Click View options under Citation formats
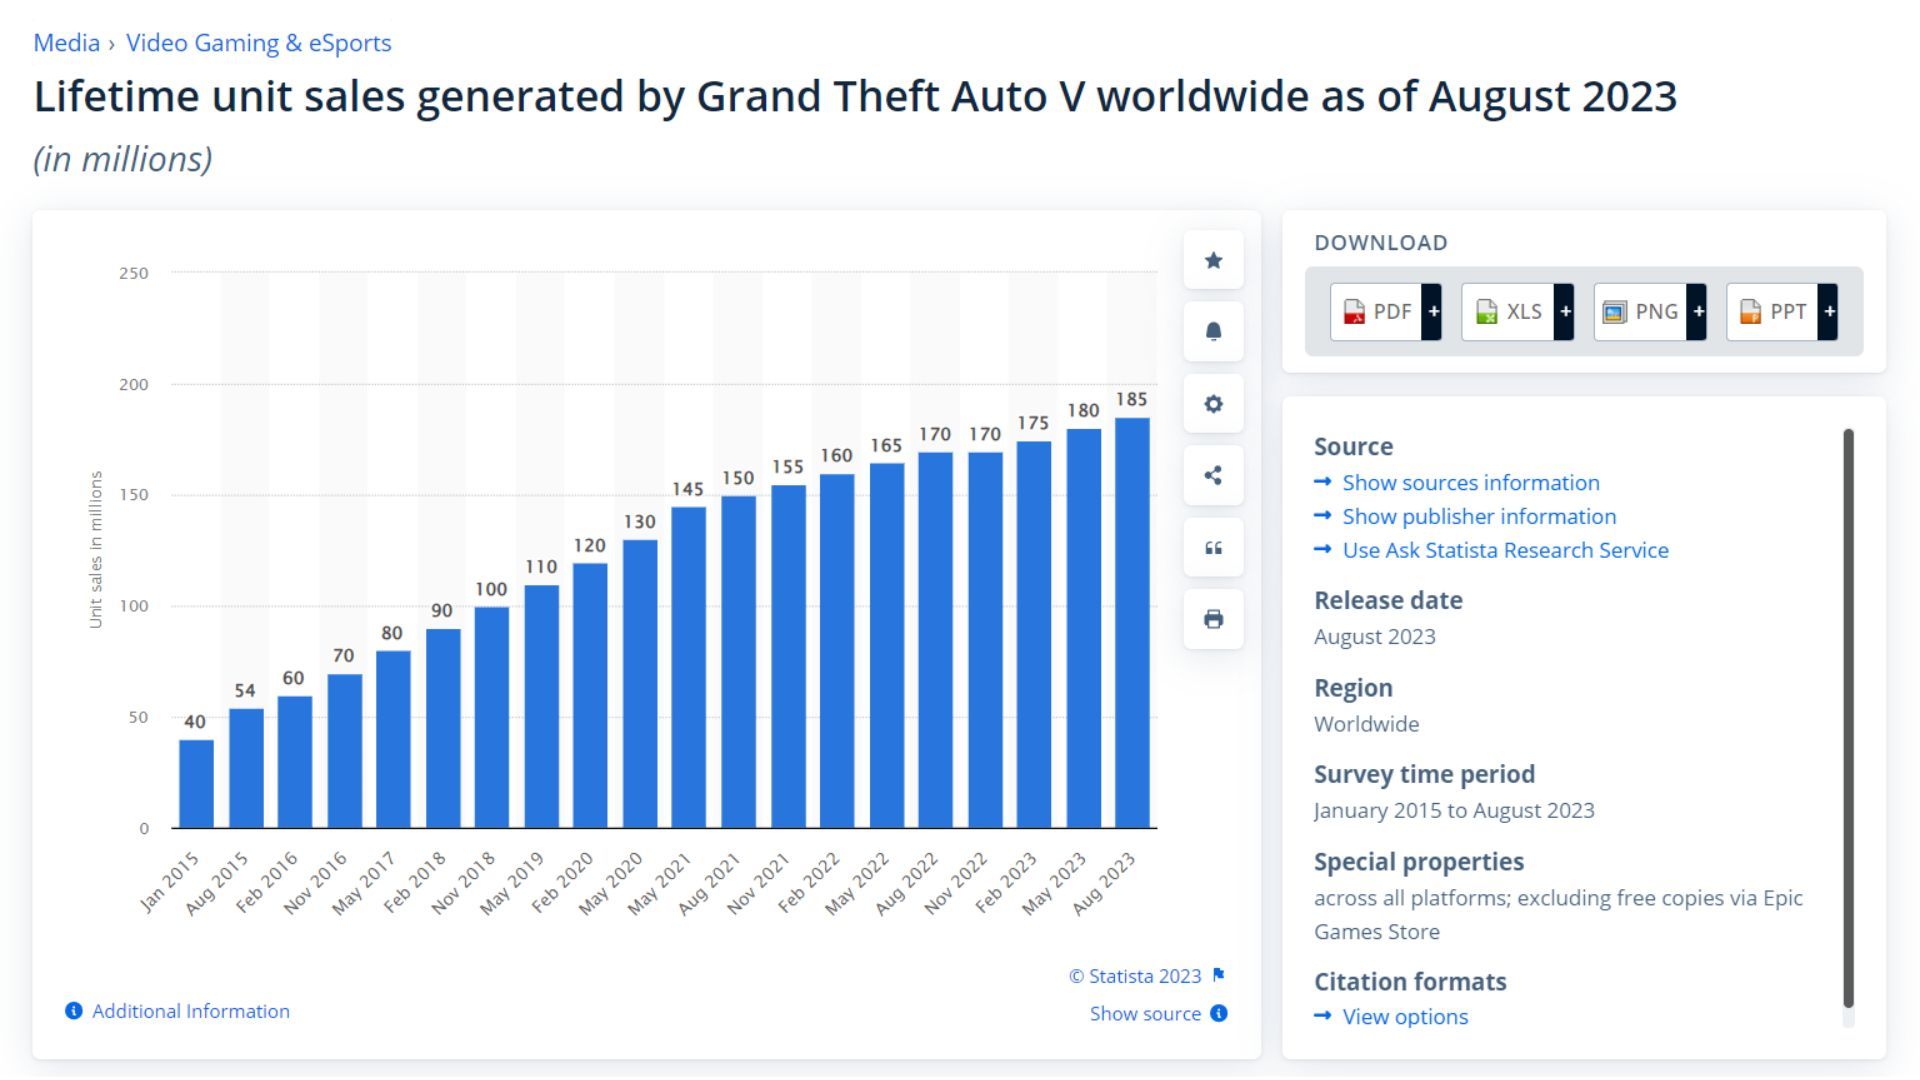This screenshot has width=1920, height=1080. pyautogui.click(x=1405, y=1017)
